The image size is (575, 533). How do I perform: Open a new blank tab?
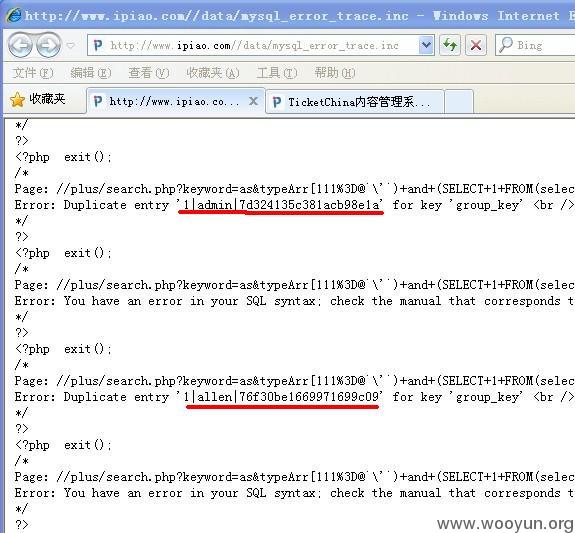459,102
